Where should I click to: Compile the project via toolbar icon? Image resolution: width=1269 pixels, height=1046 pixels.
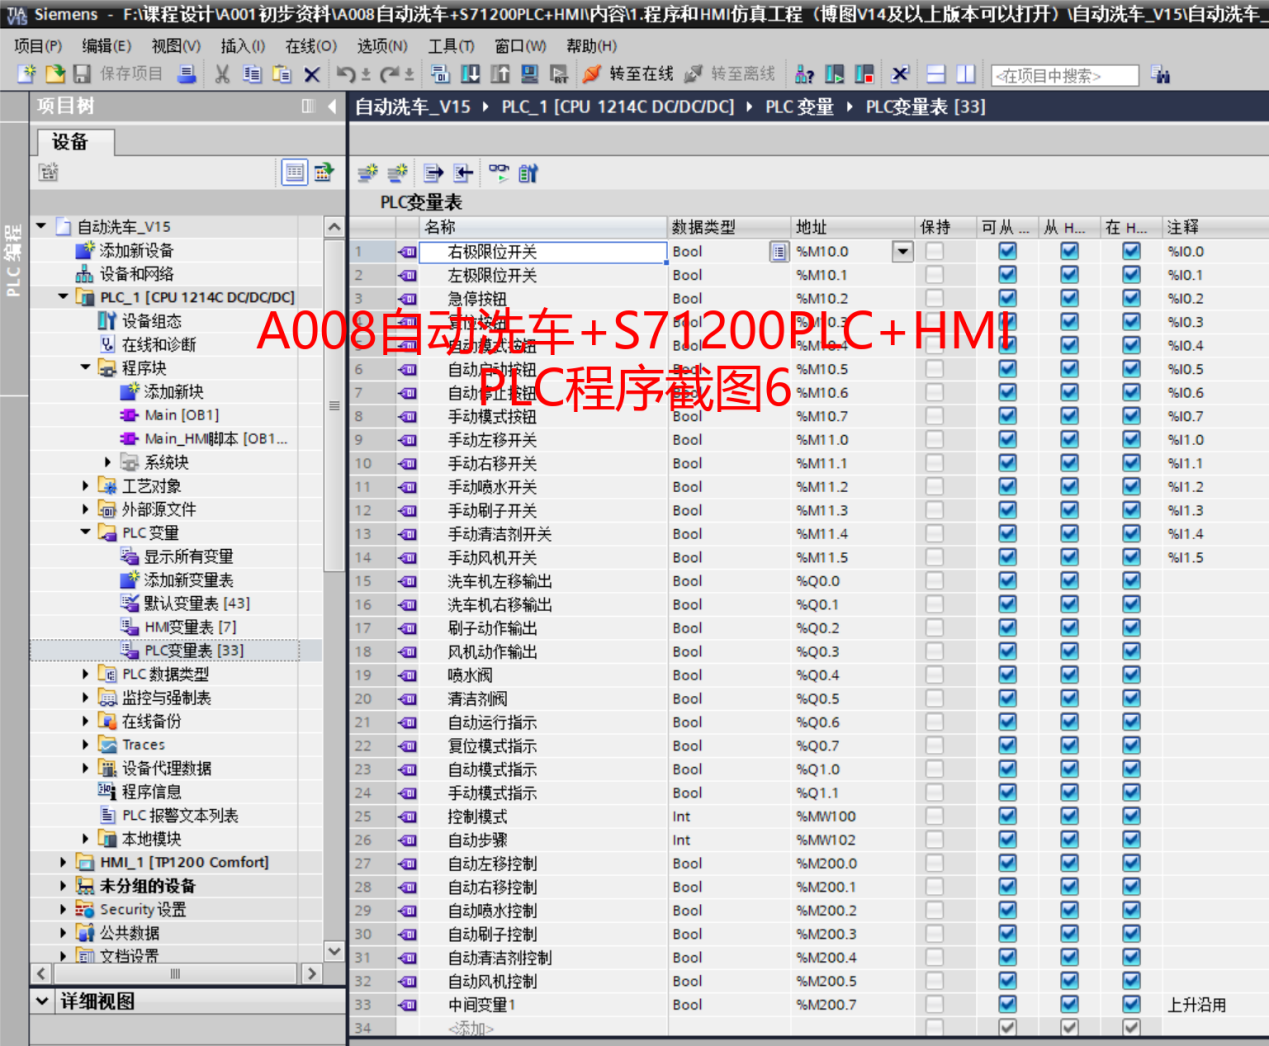pos(440,74)
